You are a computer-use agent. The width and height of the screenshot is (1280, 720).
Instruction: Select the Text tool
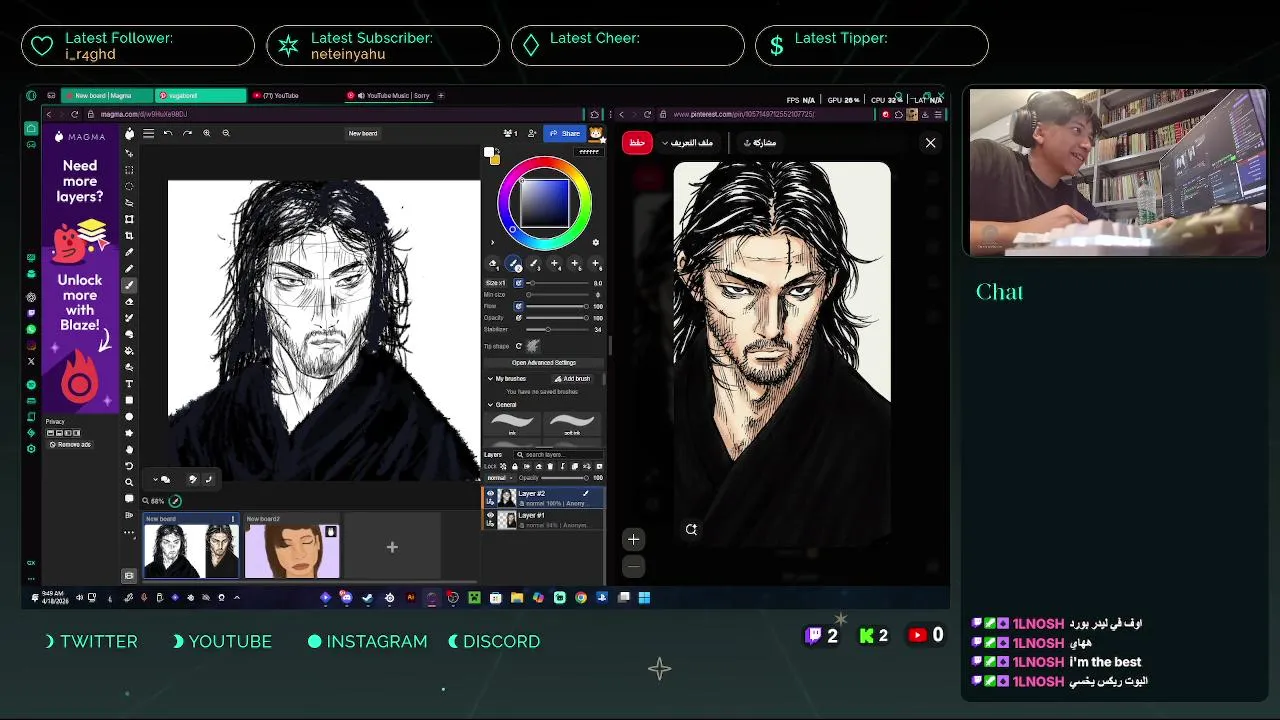(x=129, y=384)
